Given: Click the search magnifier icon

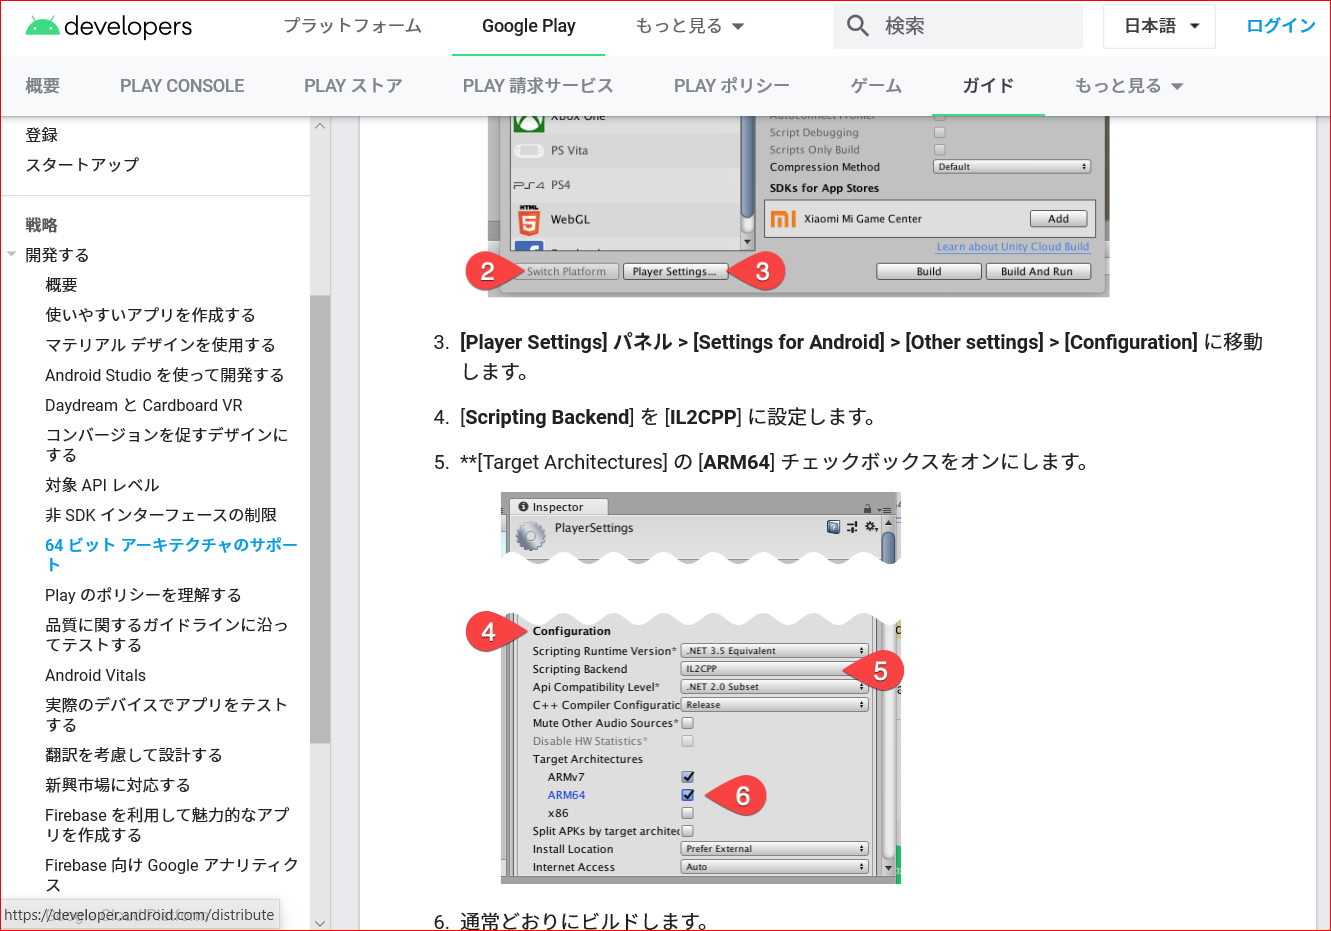Looking at the screenshot, I should (857, 26).
